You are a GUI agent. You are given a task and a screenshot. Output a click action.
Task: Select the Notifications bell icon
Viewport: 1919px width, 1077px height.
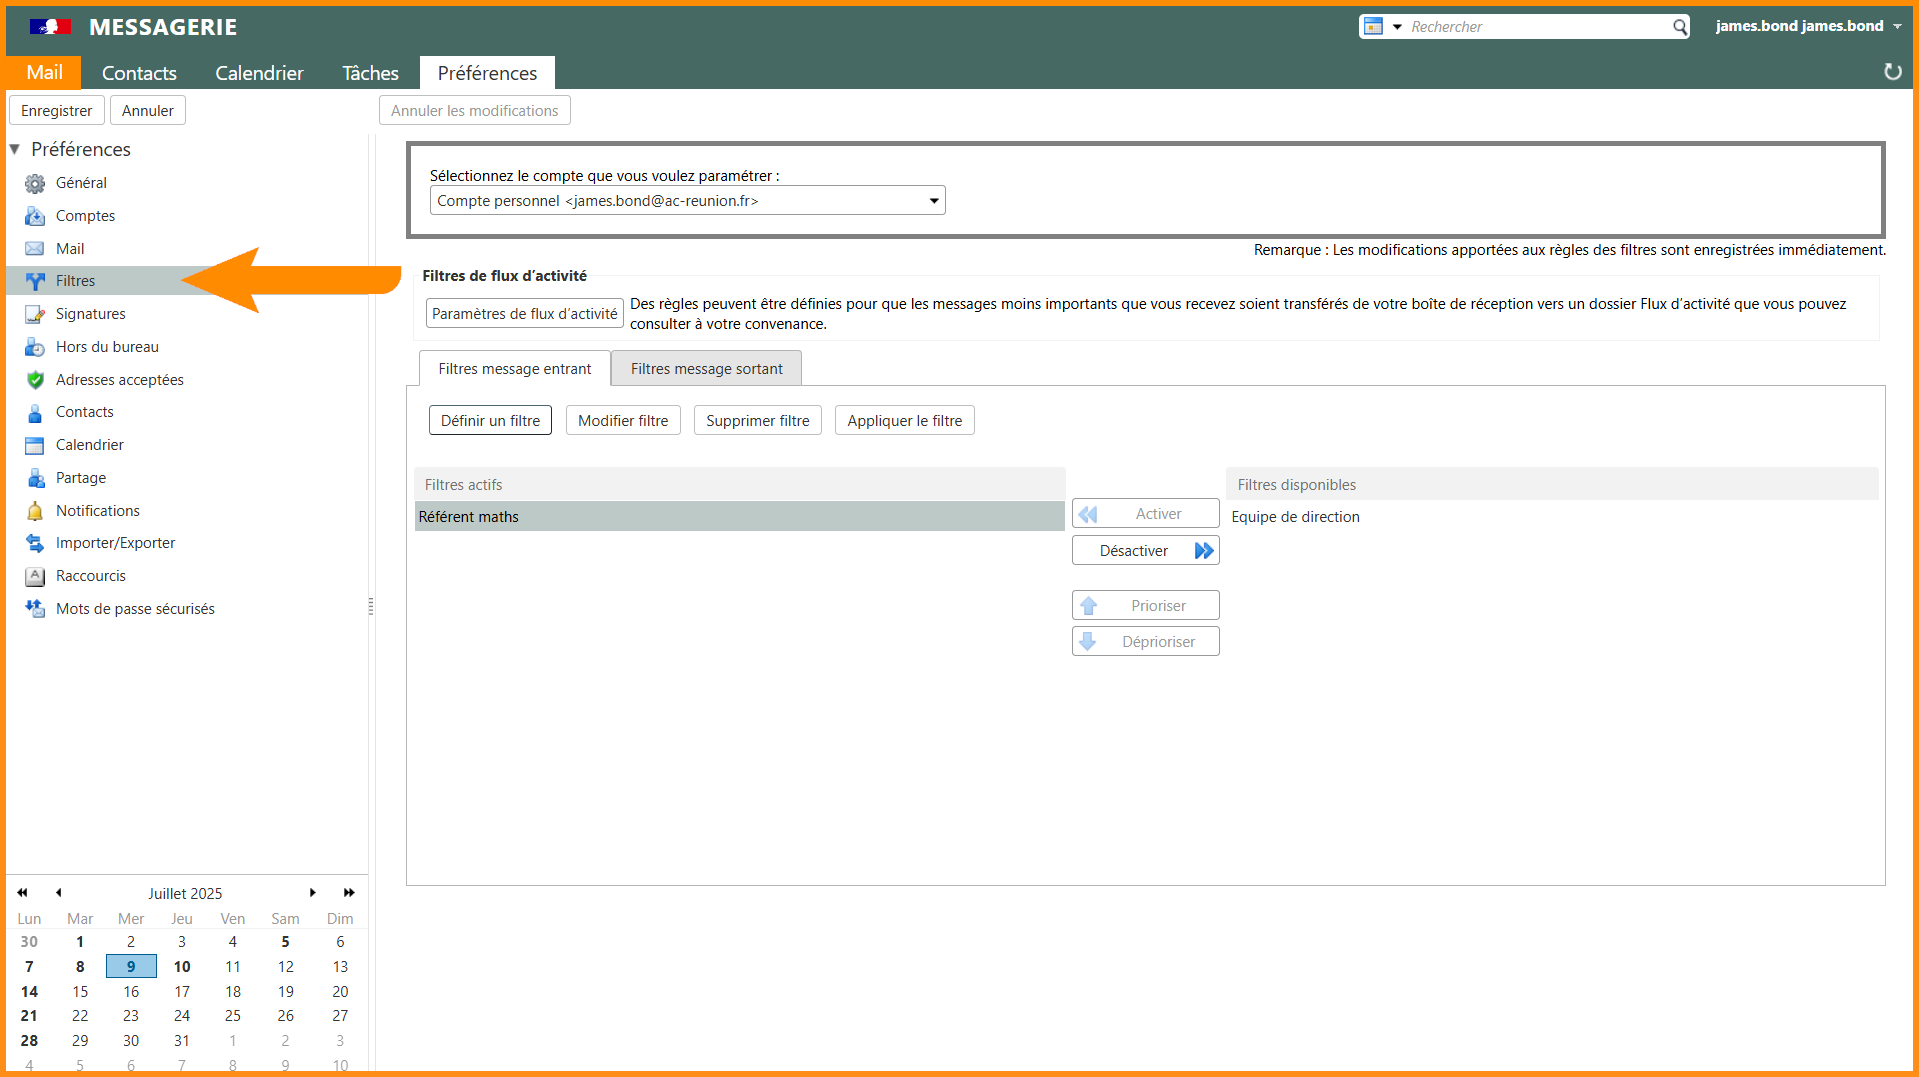pos(35,511)
